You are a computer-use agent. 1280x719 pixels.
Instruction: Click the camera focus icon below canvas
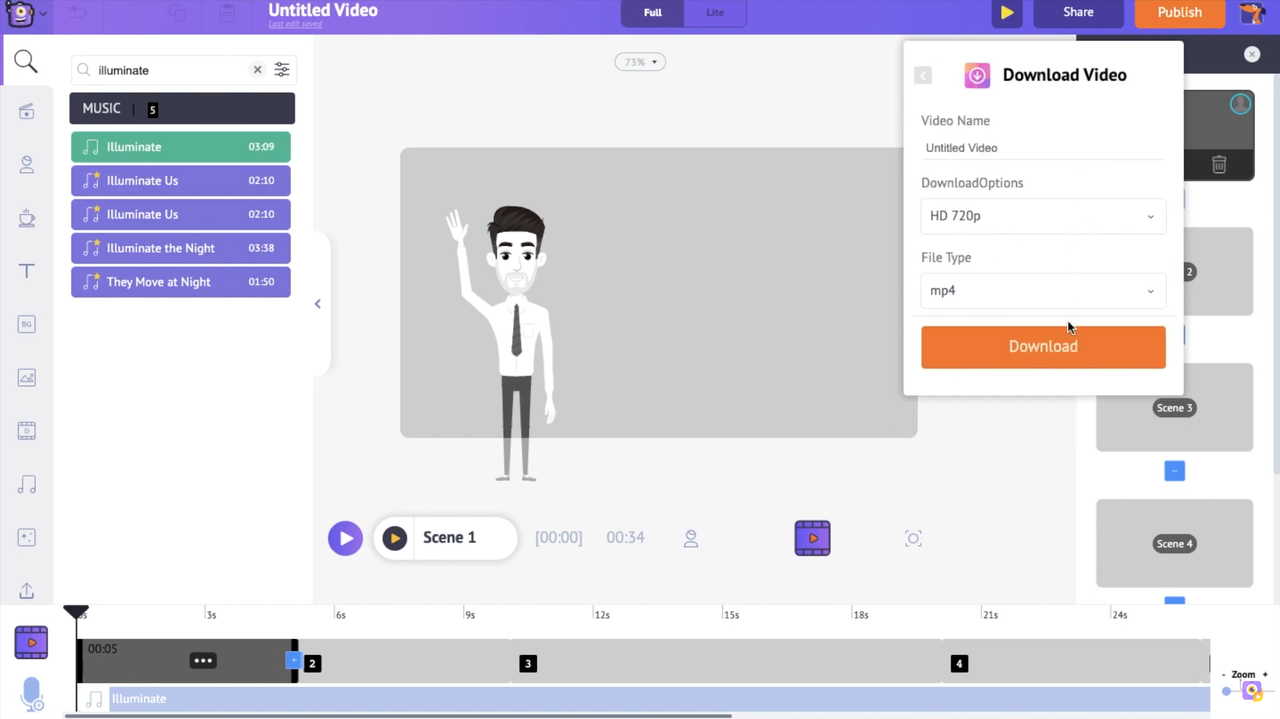(x=913, y=538)
